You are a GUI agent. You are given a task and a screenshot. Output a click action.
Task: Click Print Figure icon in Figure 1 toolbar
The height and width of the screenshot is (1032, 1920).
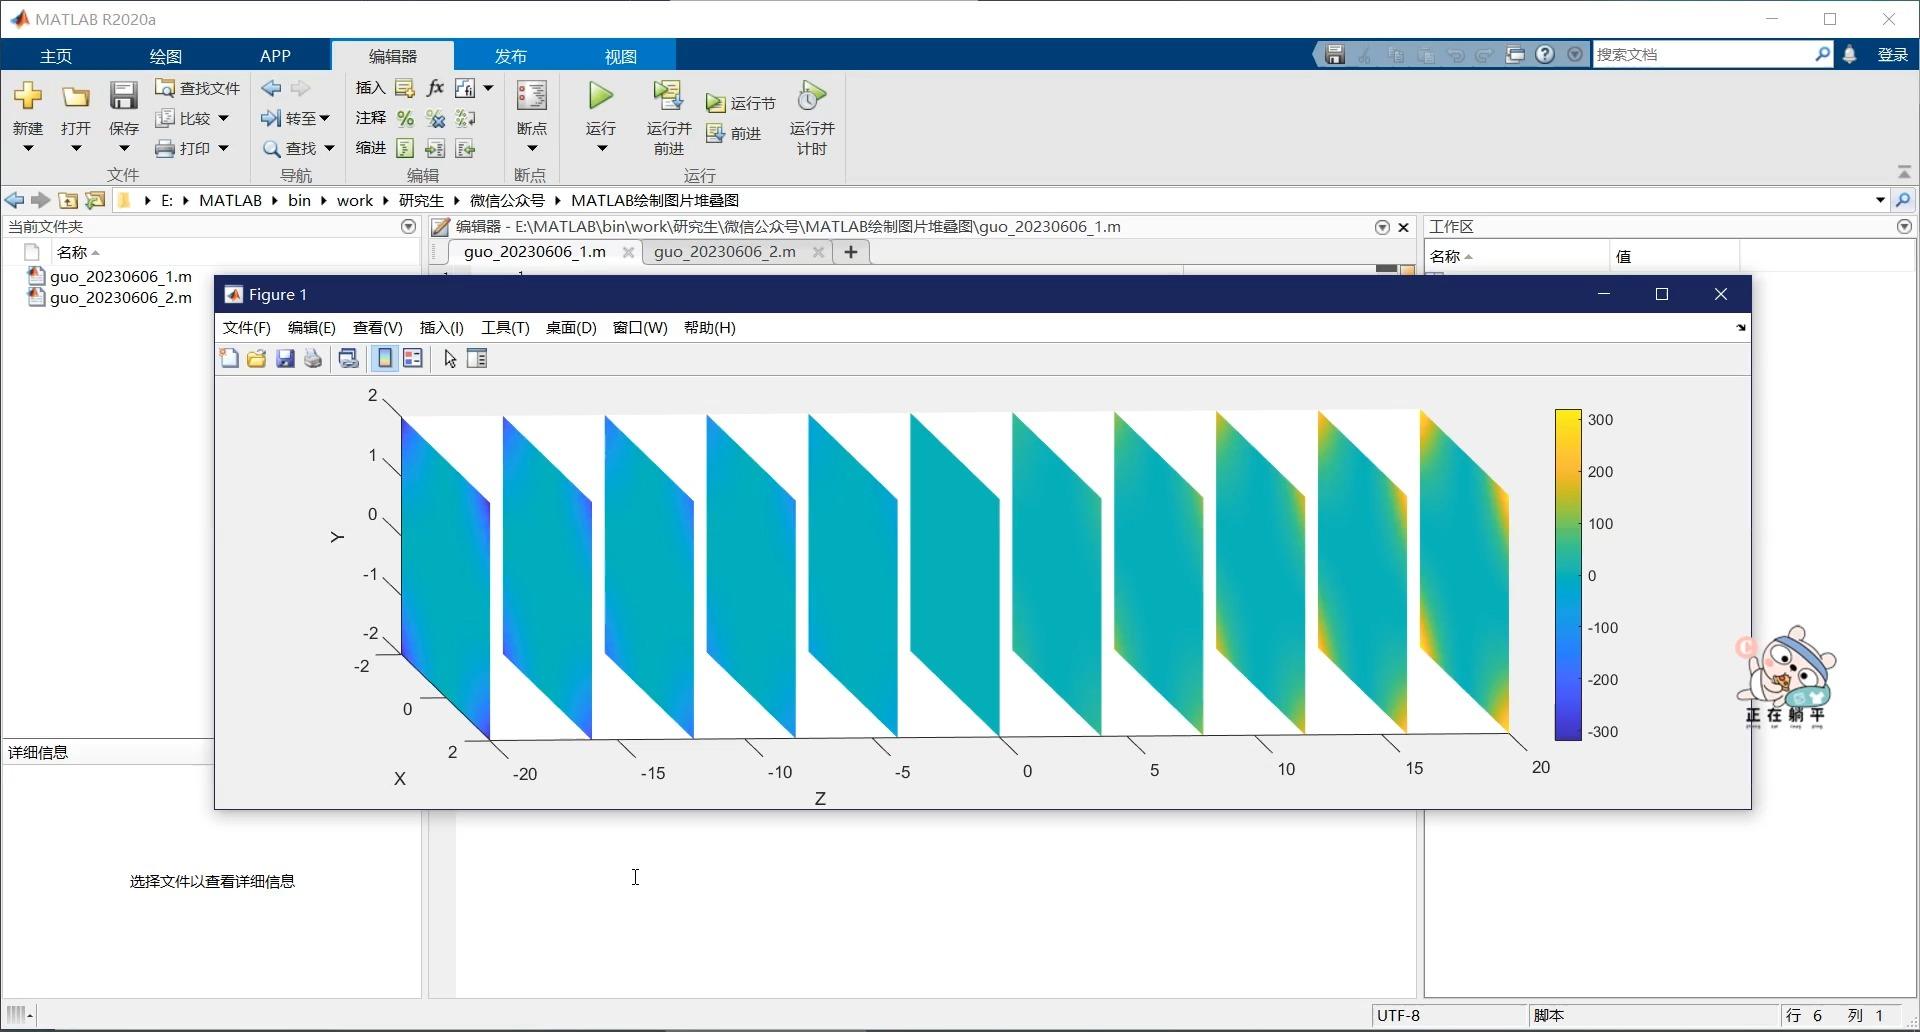click(x=313, y=359)
